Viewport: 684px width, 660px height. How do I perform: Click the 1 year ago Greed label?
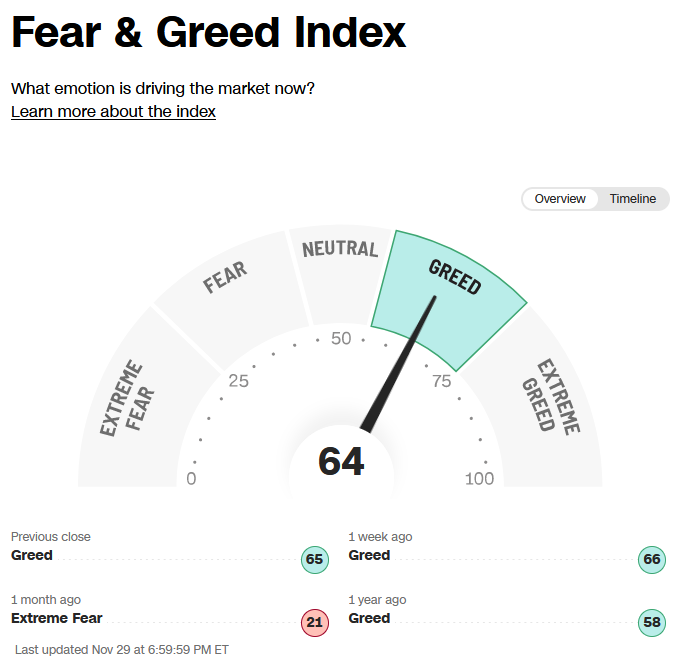(369, 618)
